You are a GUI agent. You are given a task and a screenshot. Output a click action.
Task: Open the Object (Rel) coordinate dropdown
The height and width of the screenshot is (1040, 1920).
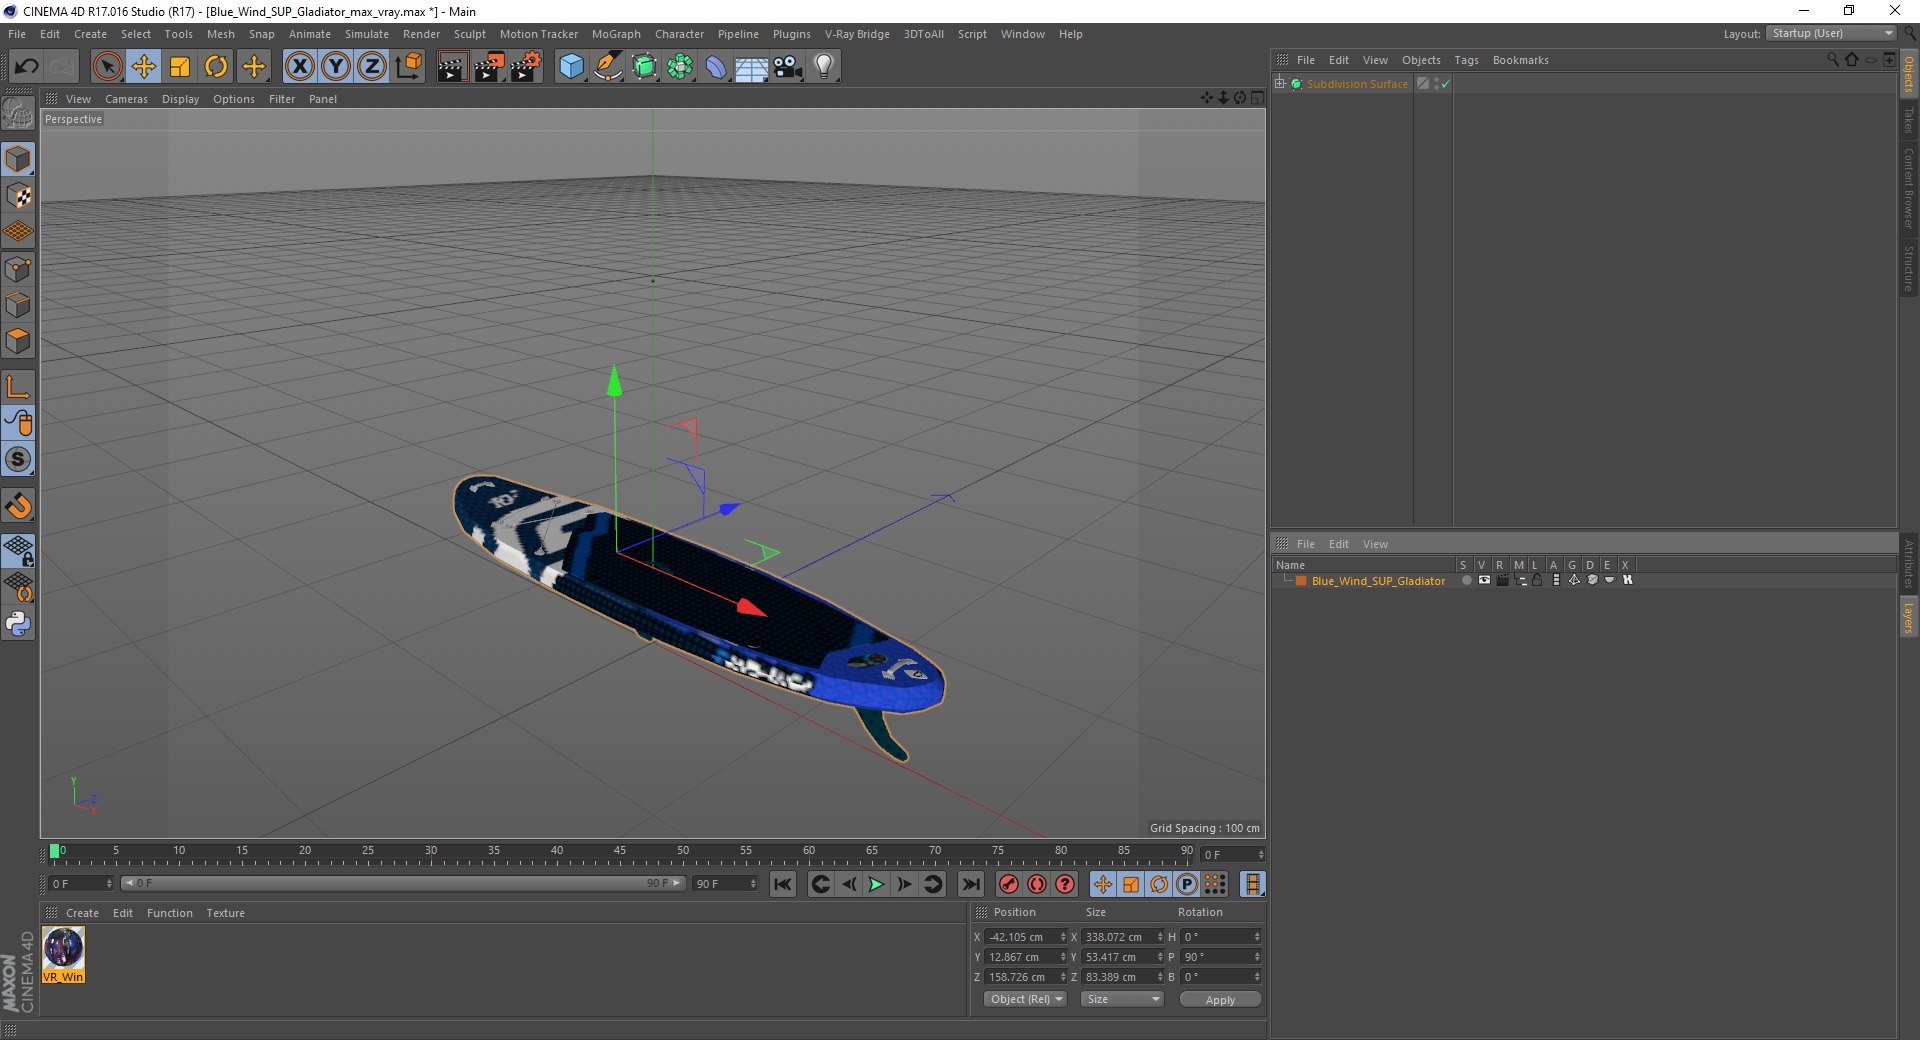point(1025,999)
